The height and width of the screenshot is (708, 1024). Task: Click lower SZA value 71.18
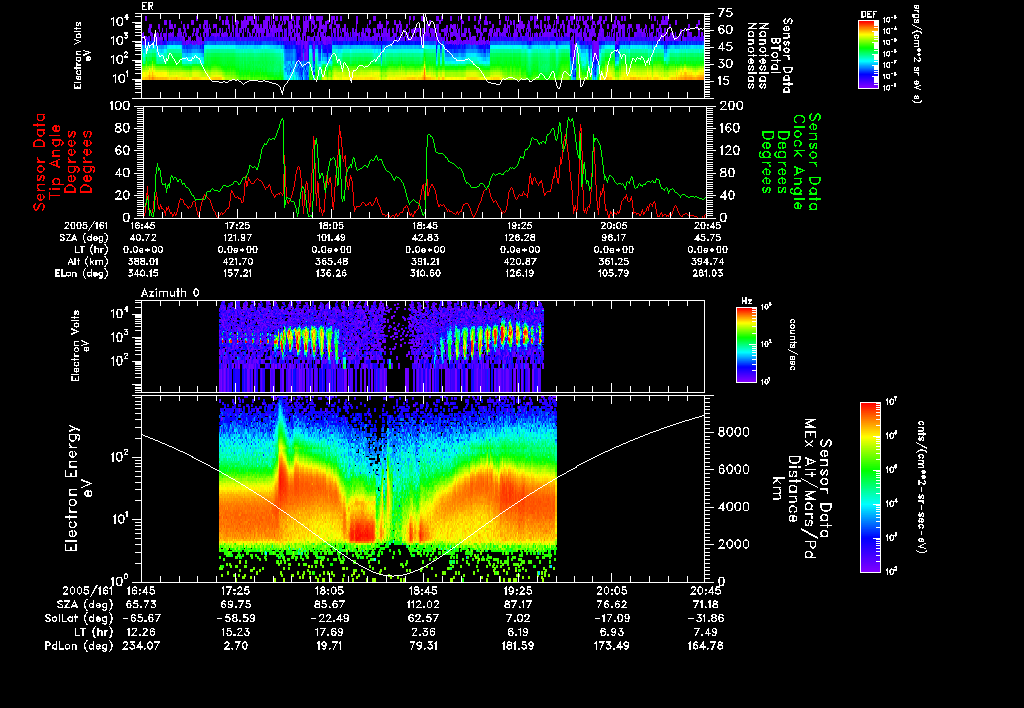[x=705, y=605]
